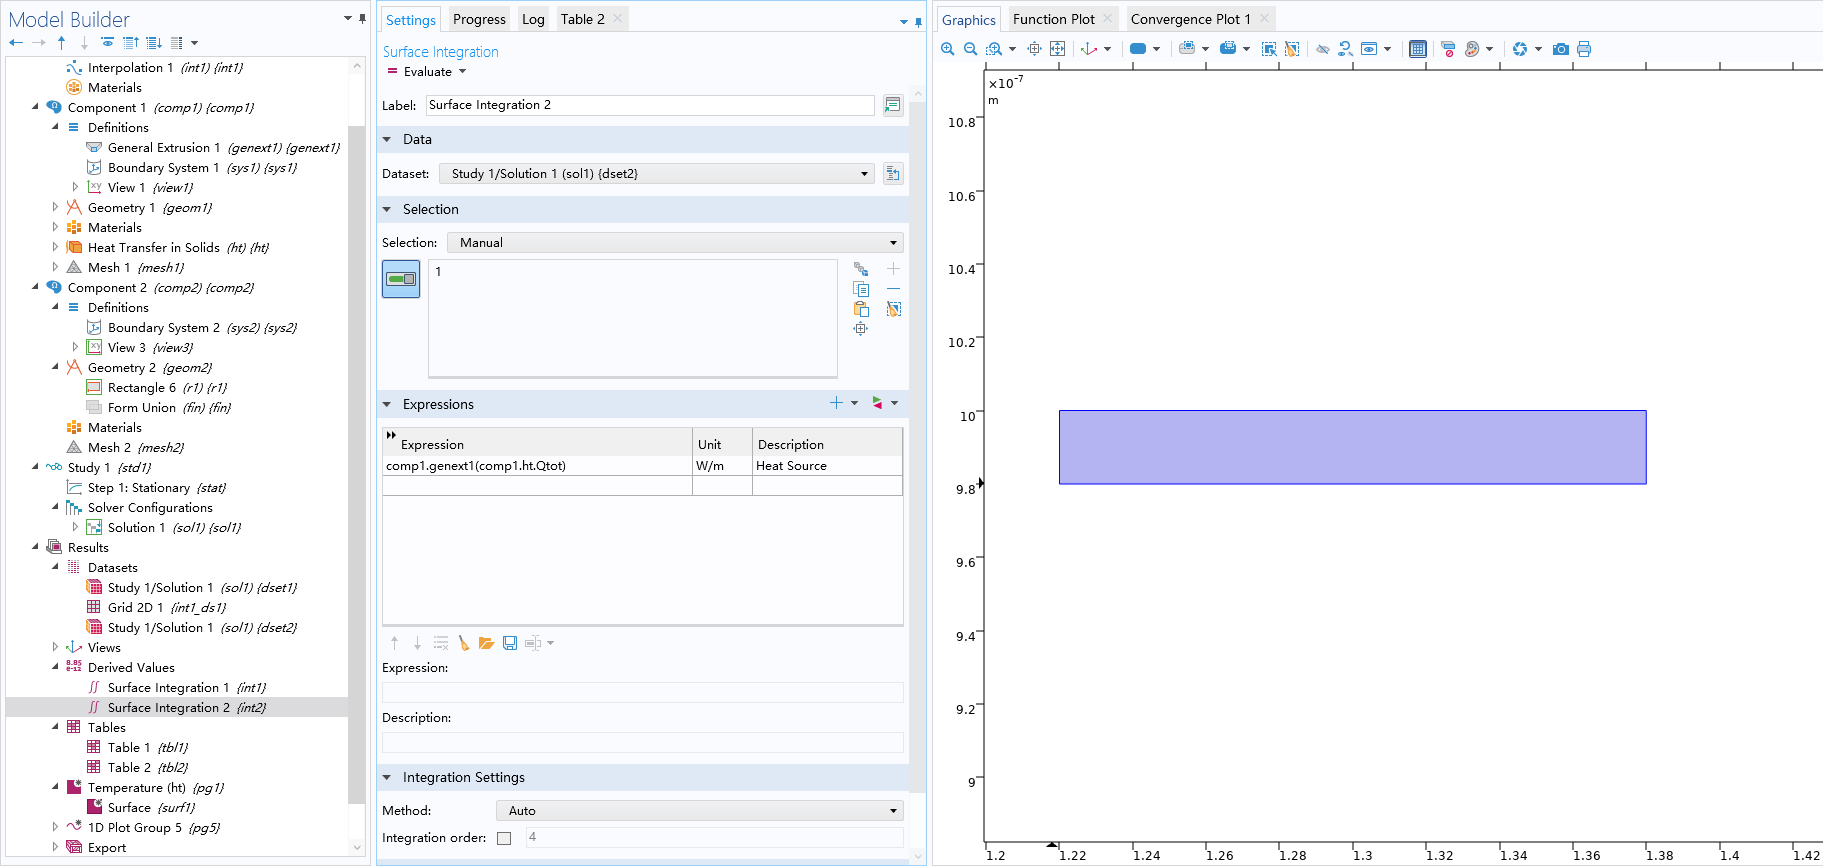This screenshot has height=866, width=1823.
Task: Pin the Model Builder window with pushpin
Action: coord(362,19)
